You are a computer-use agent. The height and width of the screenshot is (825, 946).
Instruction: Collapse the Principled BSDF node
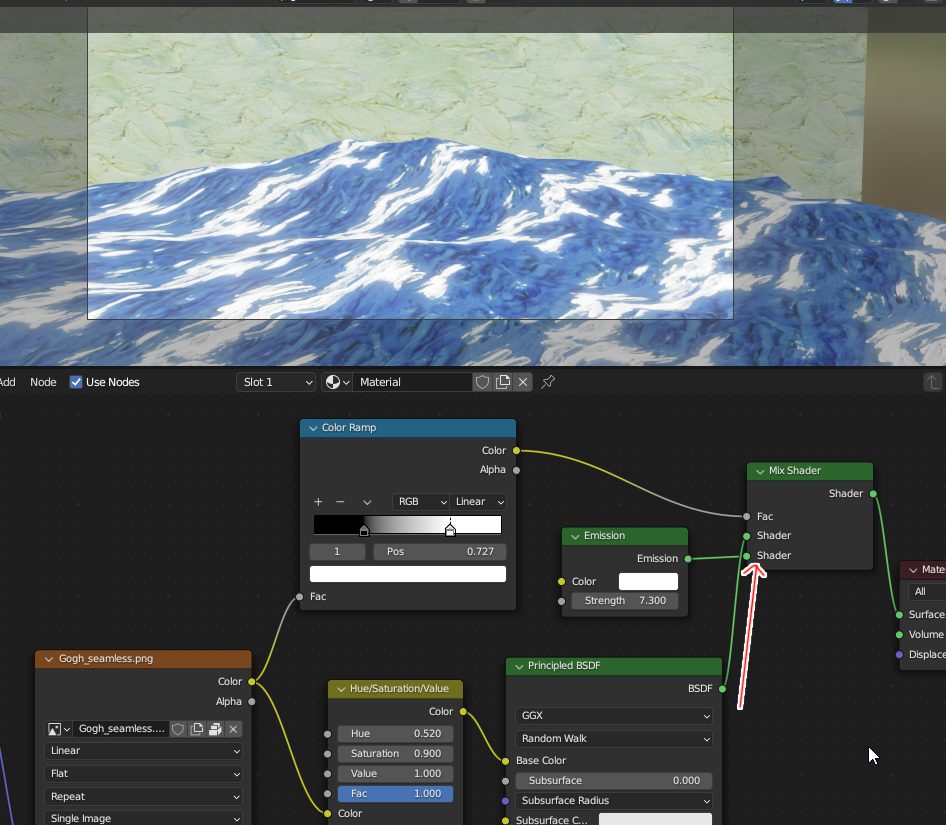pos(517,666)
